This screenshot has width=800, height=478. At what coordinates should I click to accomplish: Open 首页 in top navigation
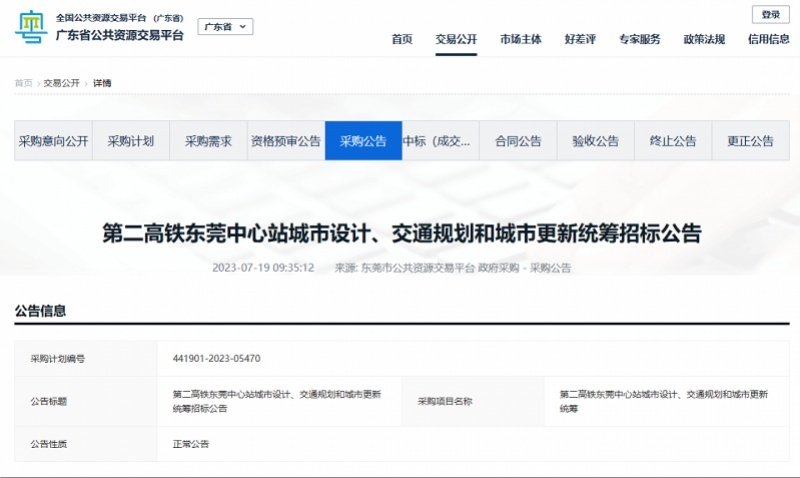(x=402, y=39)
